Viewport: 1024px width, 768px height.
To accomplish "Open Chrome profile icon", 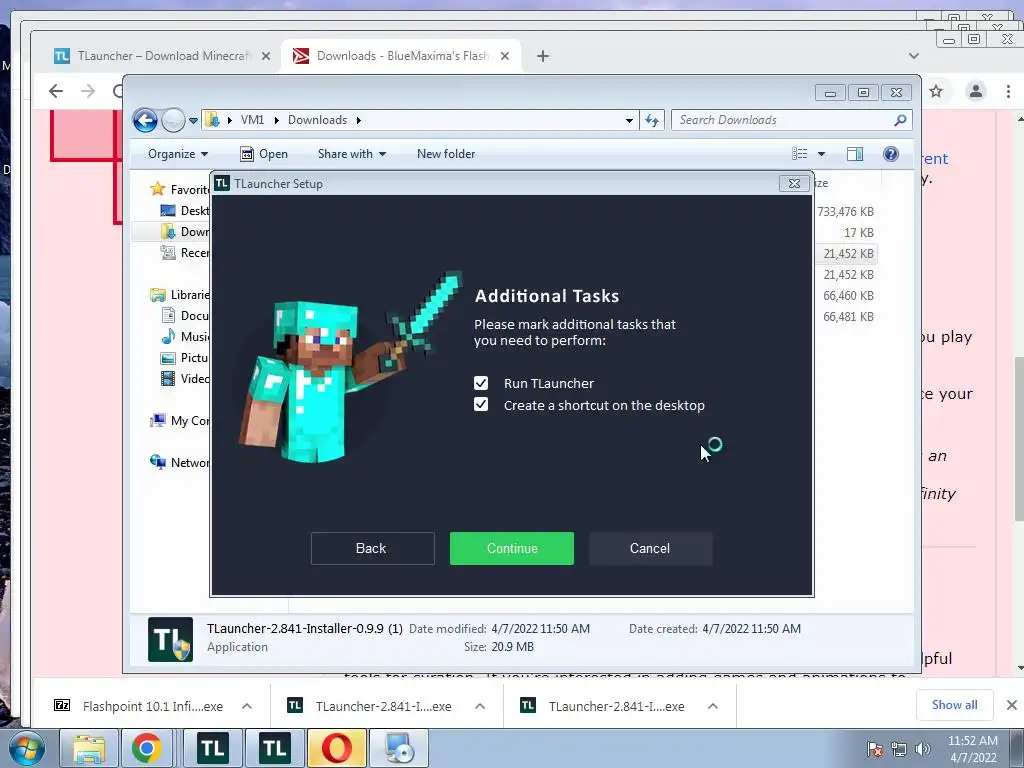I will click(976, 91).
